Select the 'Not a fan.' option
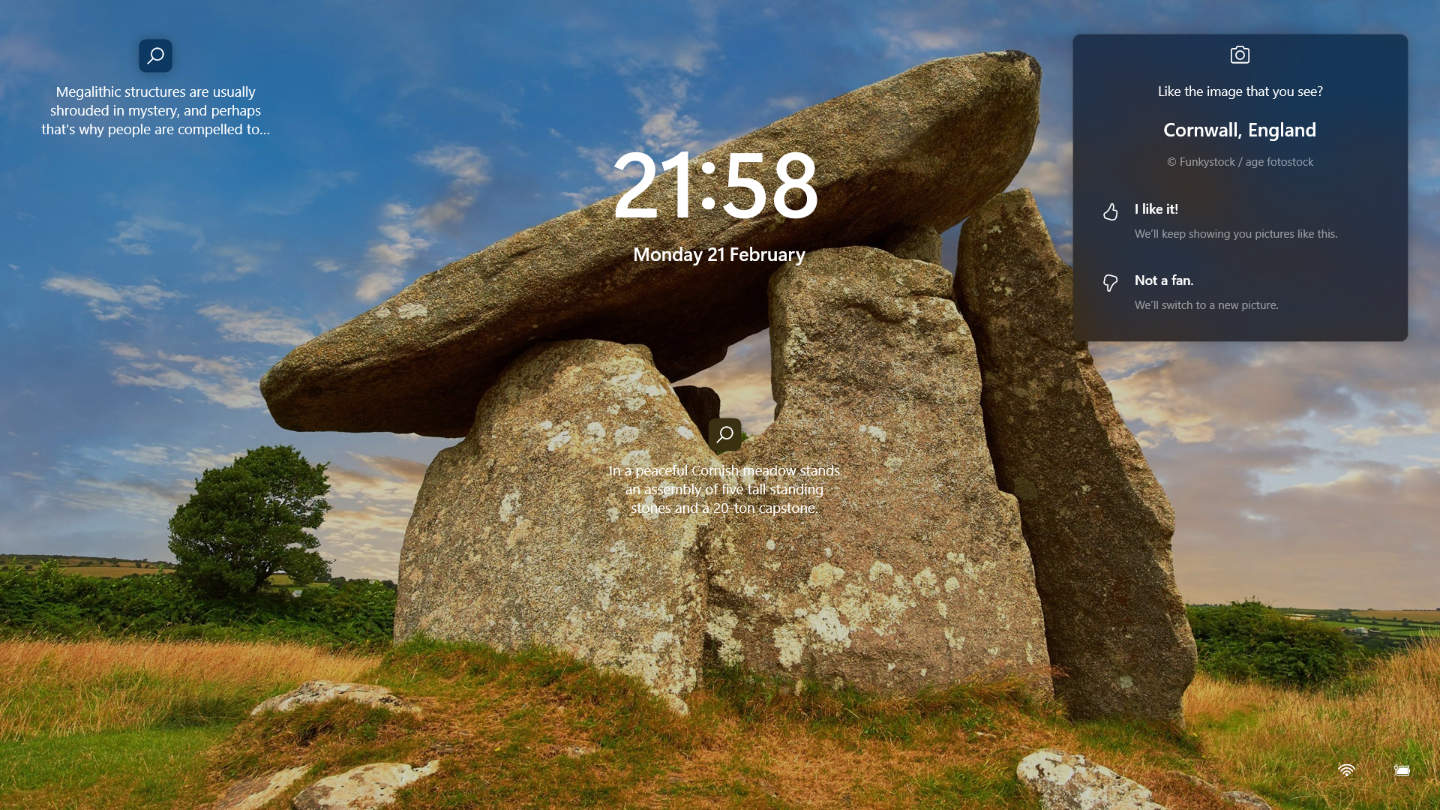The image size is (1440, 810). (x=1163, y=280)
